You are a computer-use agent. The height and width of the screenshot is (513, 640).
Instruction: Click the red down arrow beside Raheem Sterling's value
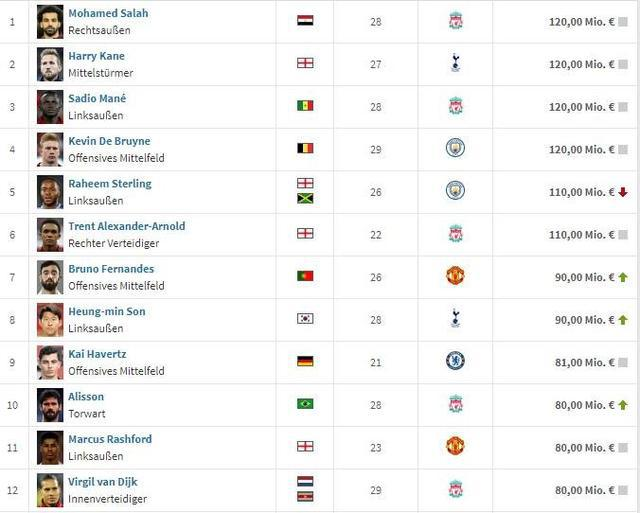(623, 192)
